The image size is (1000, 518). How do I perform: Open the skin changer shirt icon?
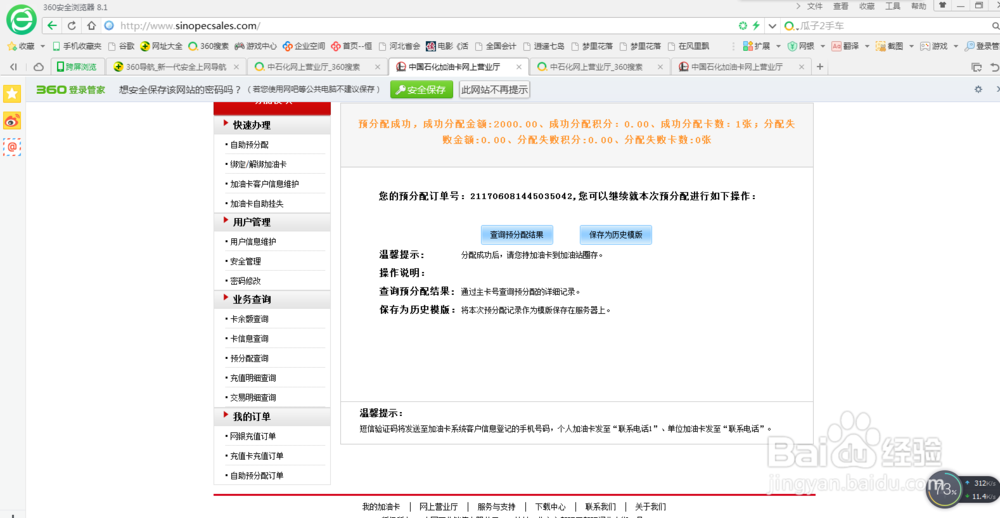941,5
